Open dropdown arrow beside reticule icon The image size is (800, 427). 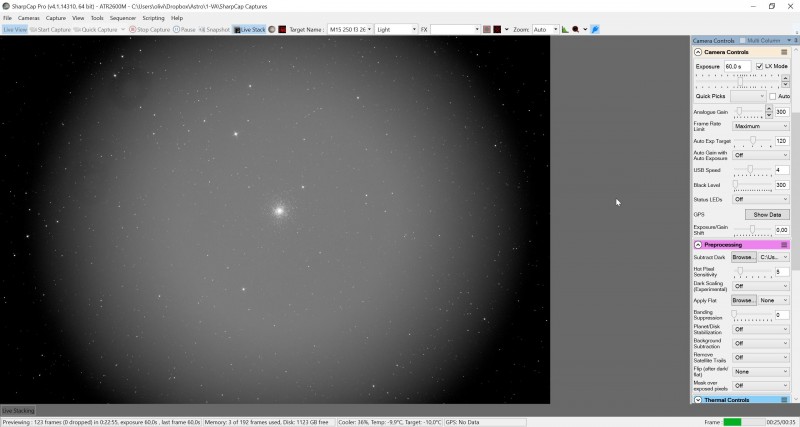coord(507,30)
